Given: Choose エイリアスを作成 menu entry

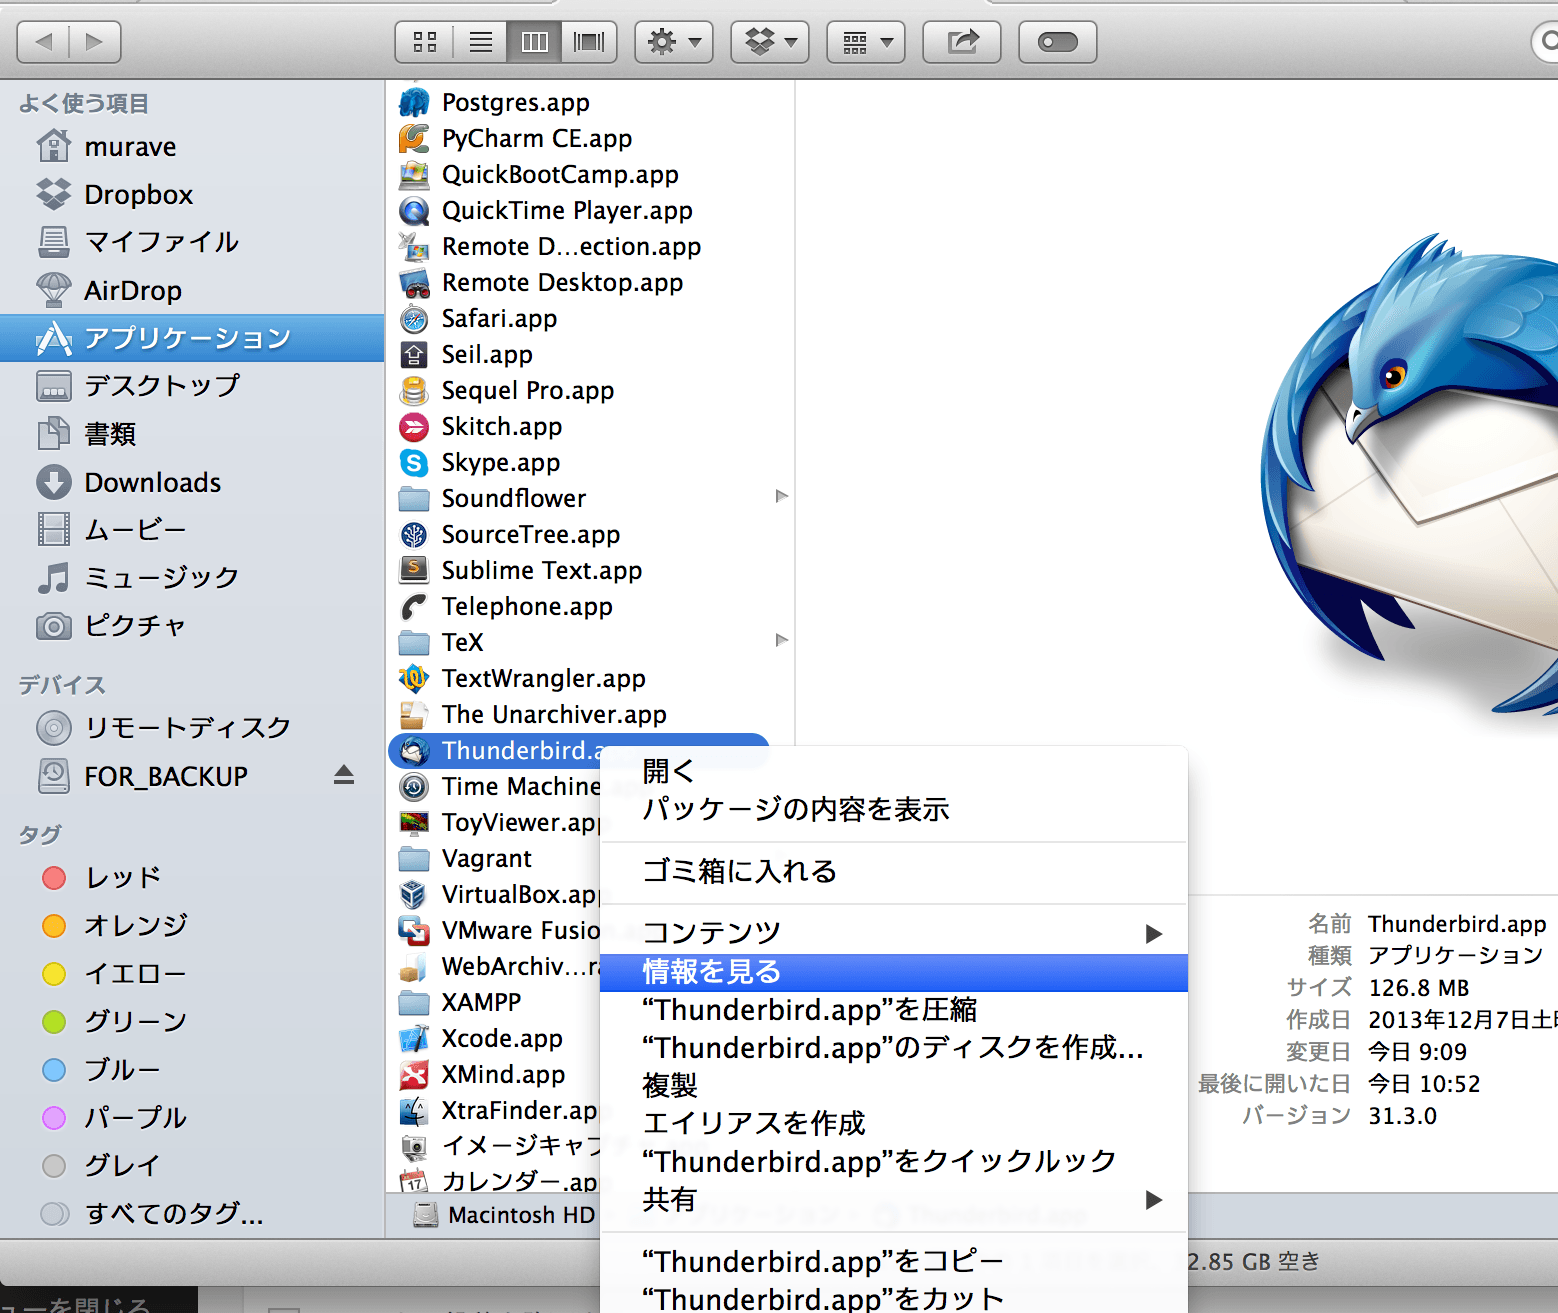Looking at the screenshot, I should tap(894, 1123).
